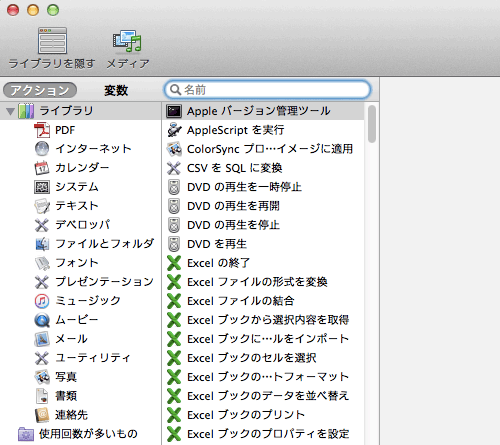Select the フォント label in library

77,263
